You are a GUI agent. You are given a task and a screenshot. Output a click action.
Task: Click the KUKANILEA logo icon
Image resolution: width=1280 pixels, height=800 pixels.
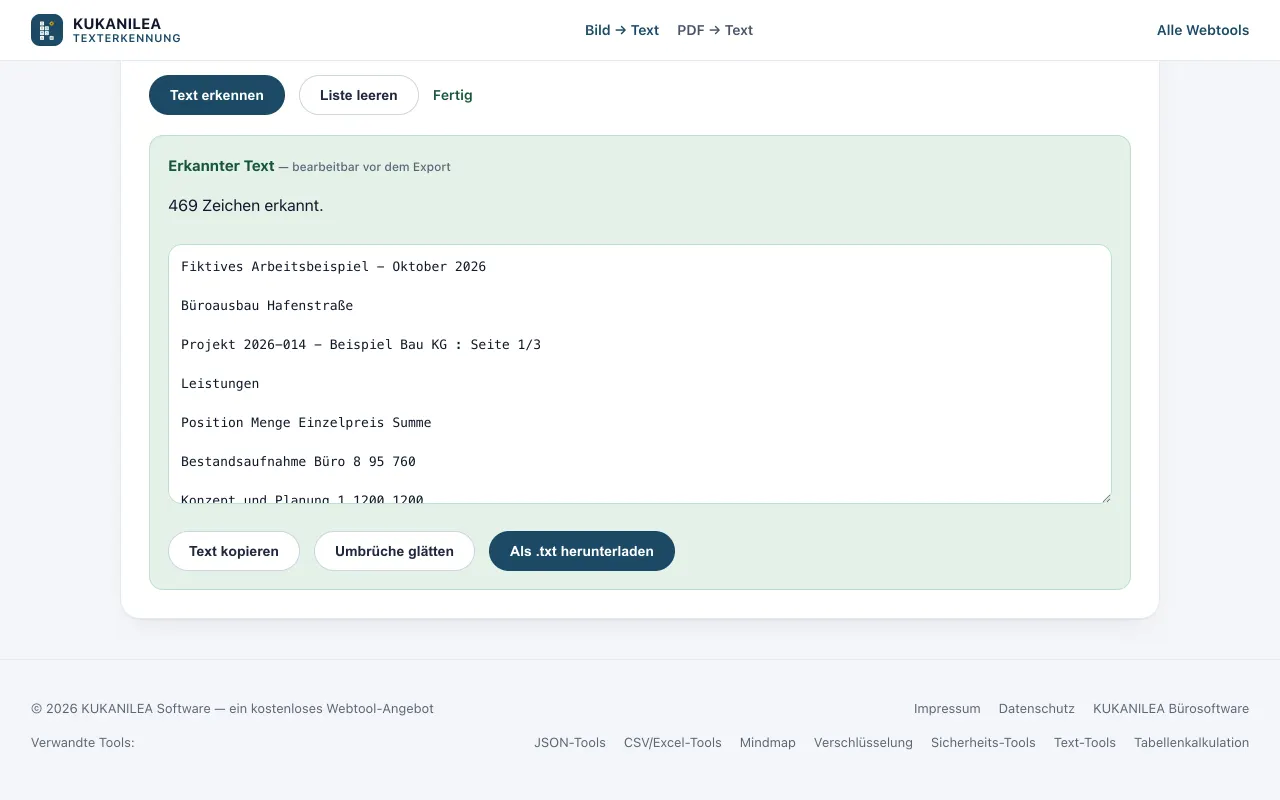point(47,30)
